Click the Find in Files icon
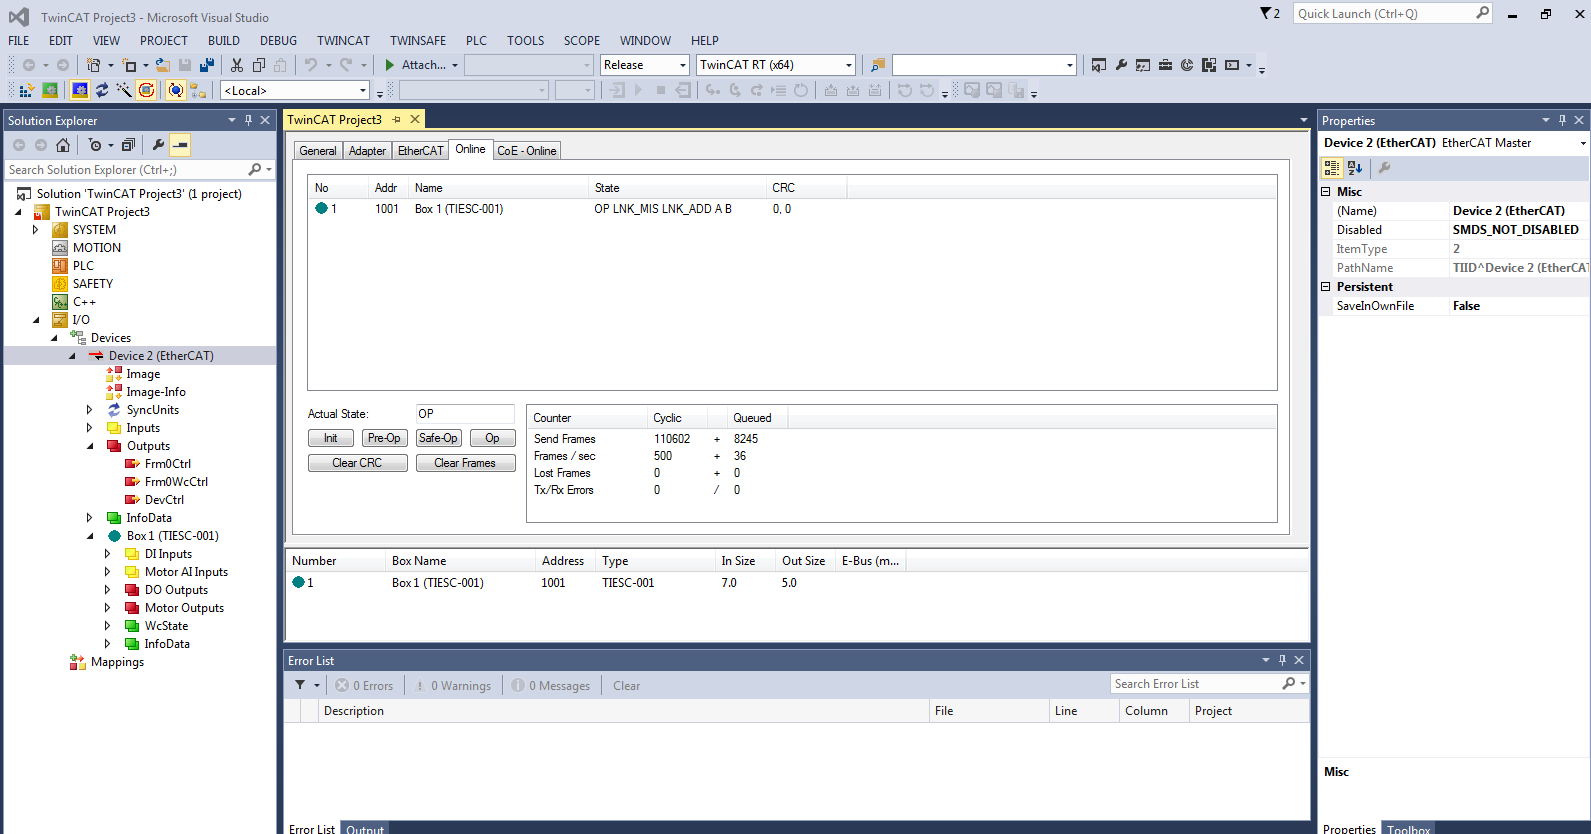 click(x=878, y=65)
